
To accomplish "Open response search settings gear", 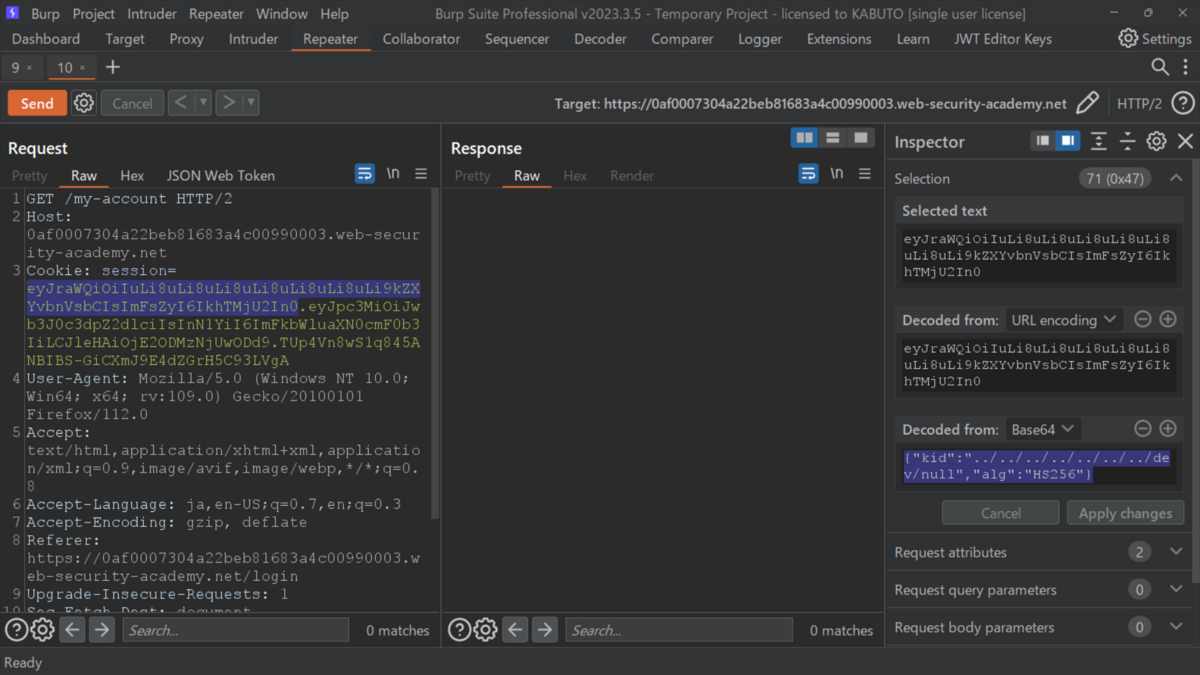I will pos(485,630).
